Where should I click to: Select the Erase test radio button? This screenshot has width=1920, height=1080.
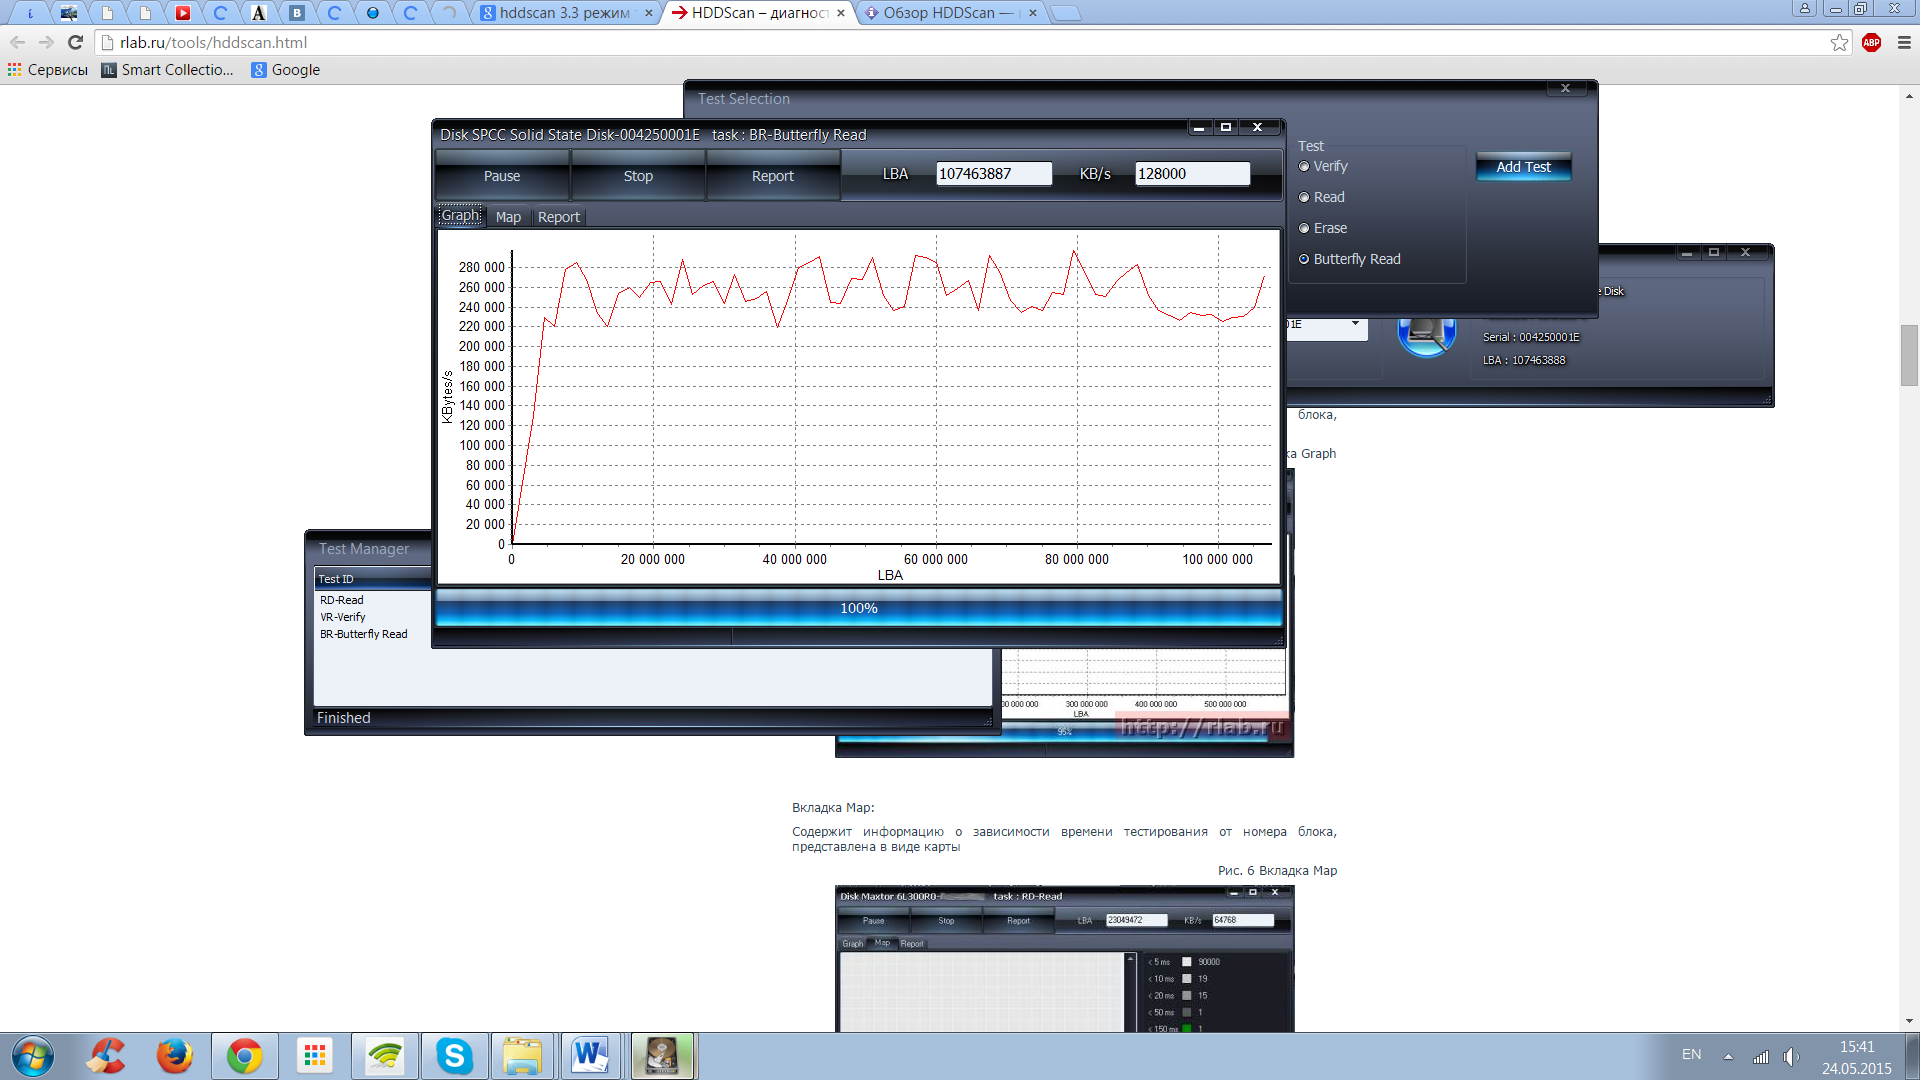1304,228
